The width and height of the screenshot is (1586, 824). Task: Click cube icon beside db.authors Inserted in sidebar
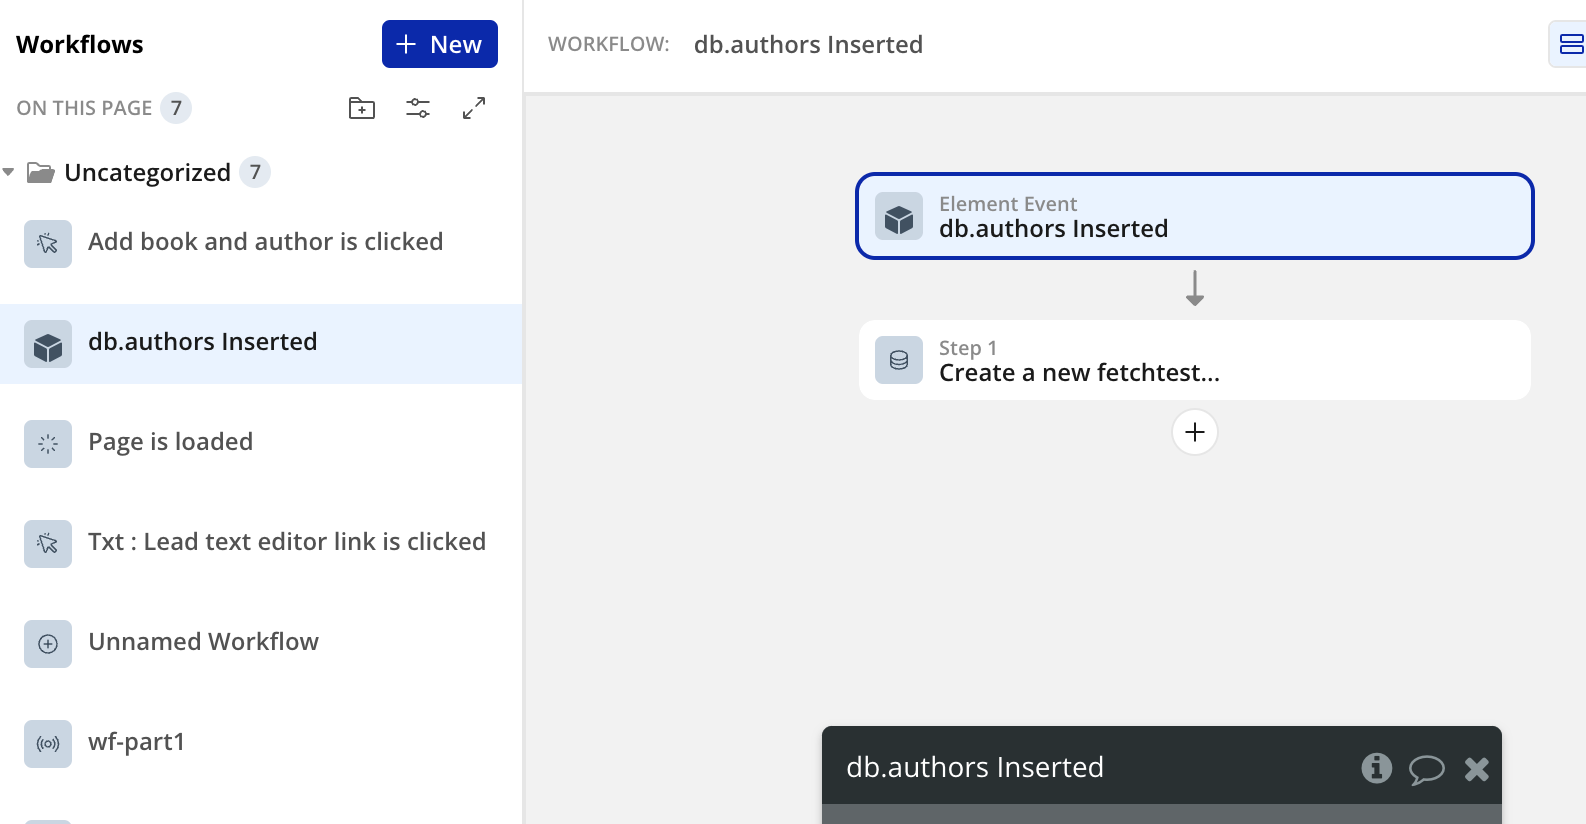[x=48, y=344]
